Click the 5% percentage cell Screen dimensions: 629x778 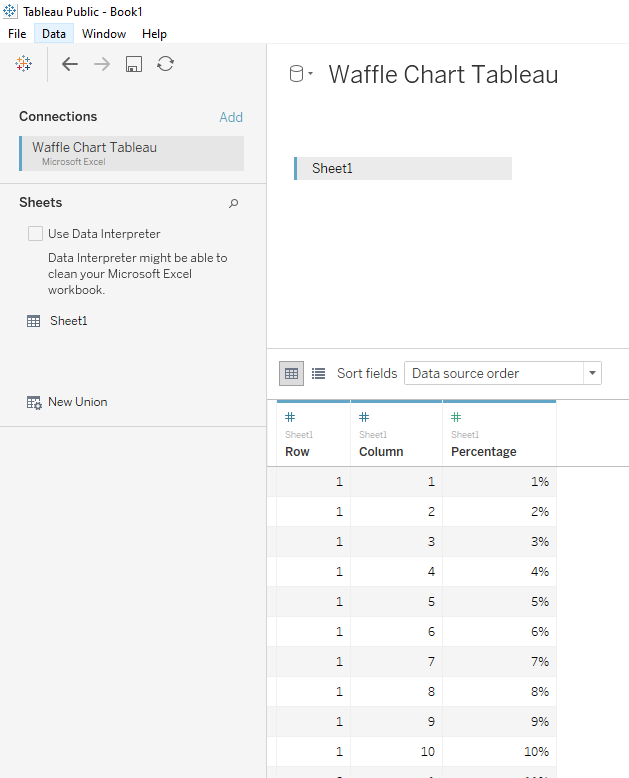[x=499, y=602]
